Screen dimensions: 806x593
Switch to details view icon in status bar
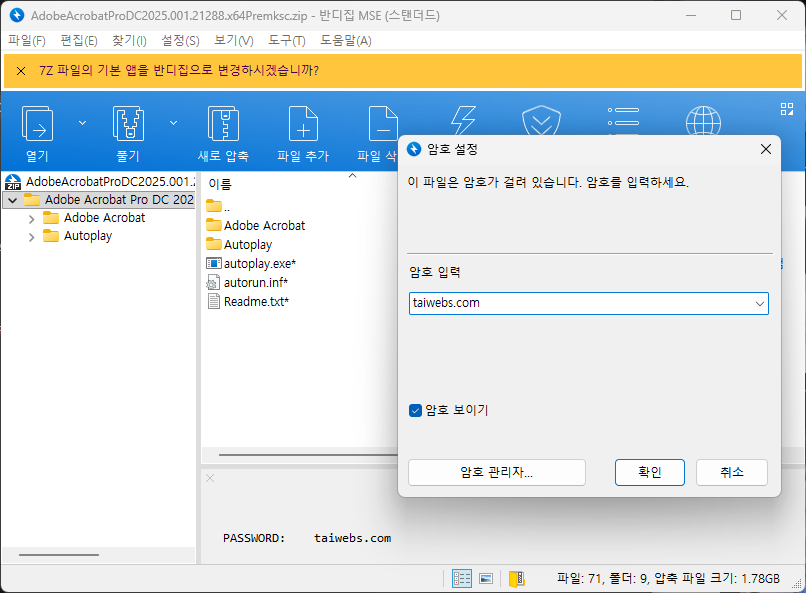click(x=462, y=579)
